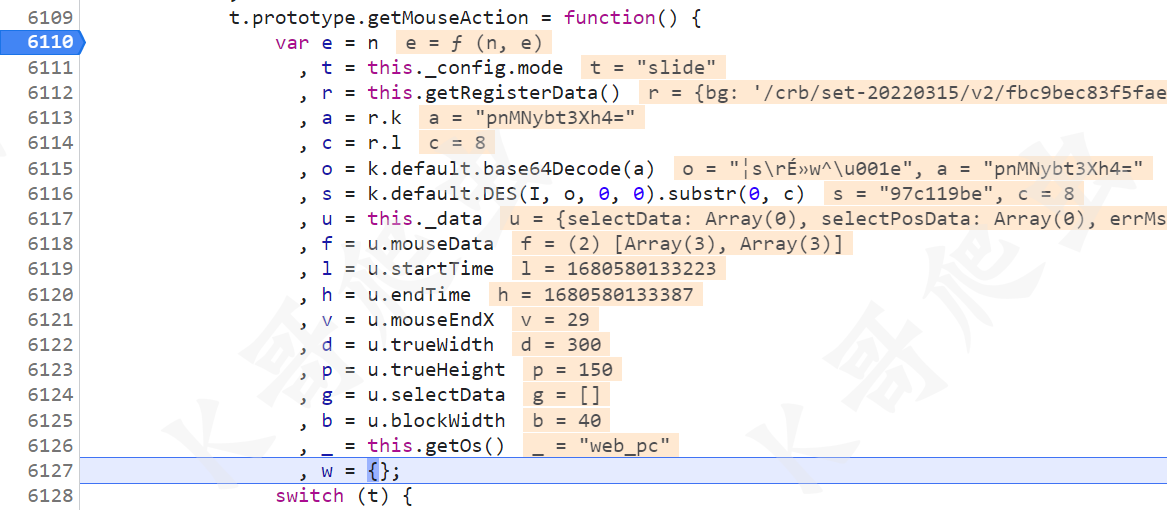Viewport: 1167px width, 510px height.
Task: Click this.getOs() call on line 6126
Action: pyautogui.click(x=436, y=445)
